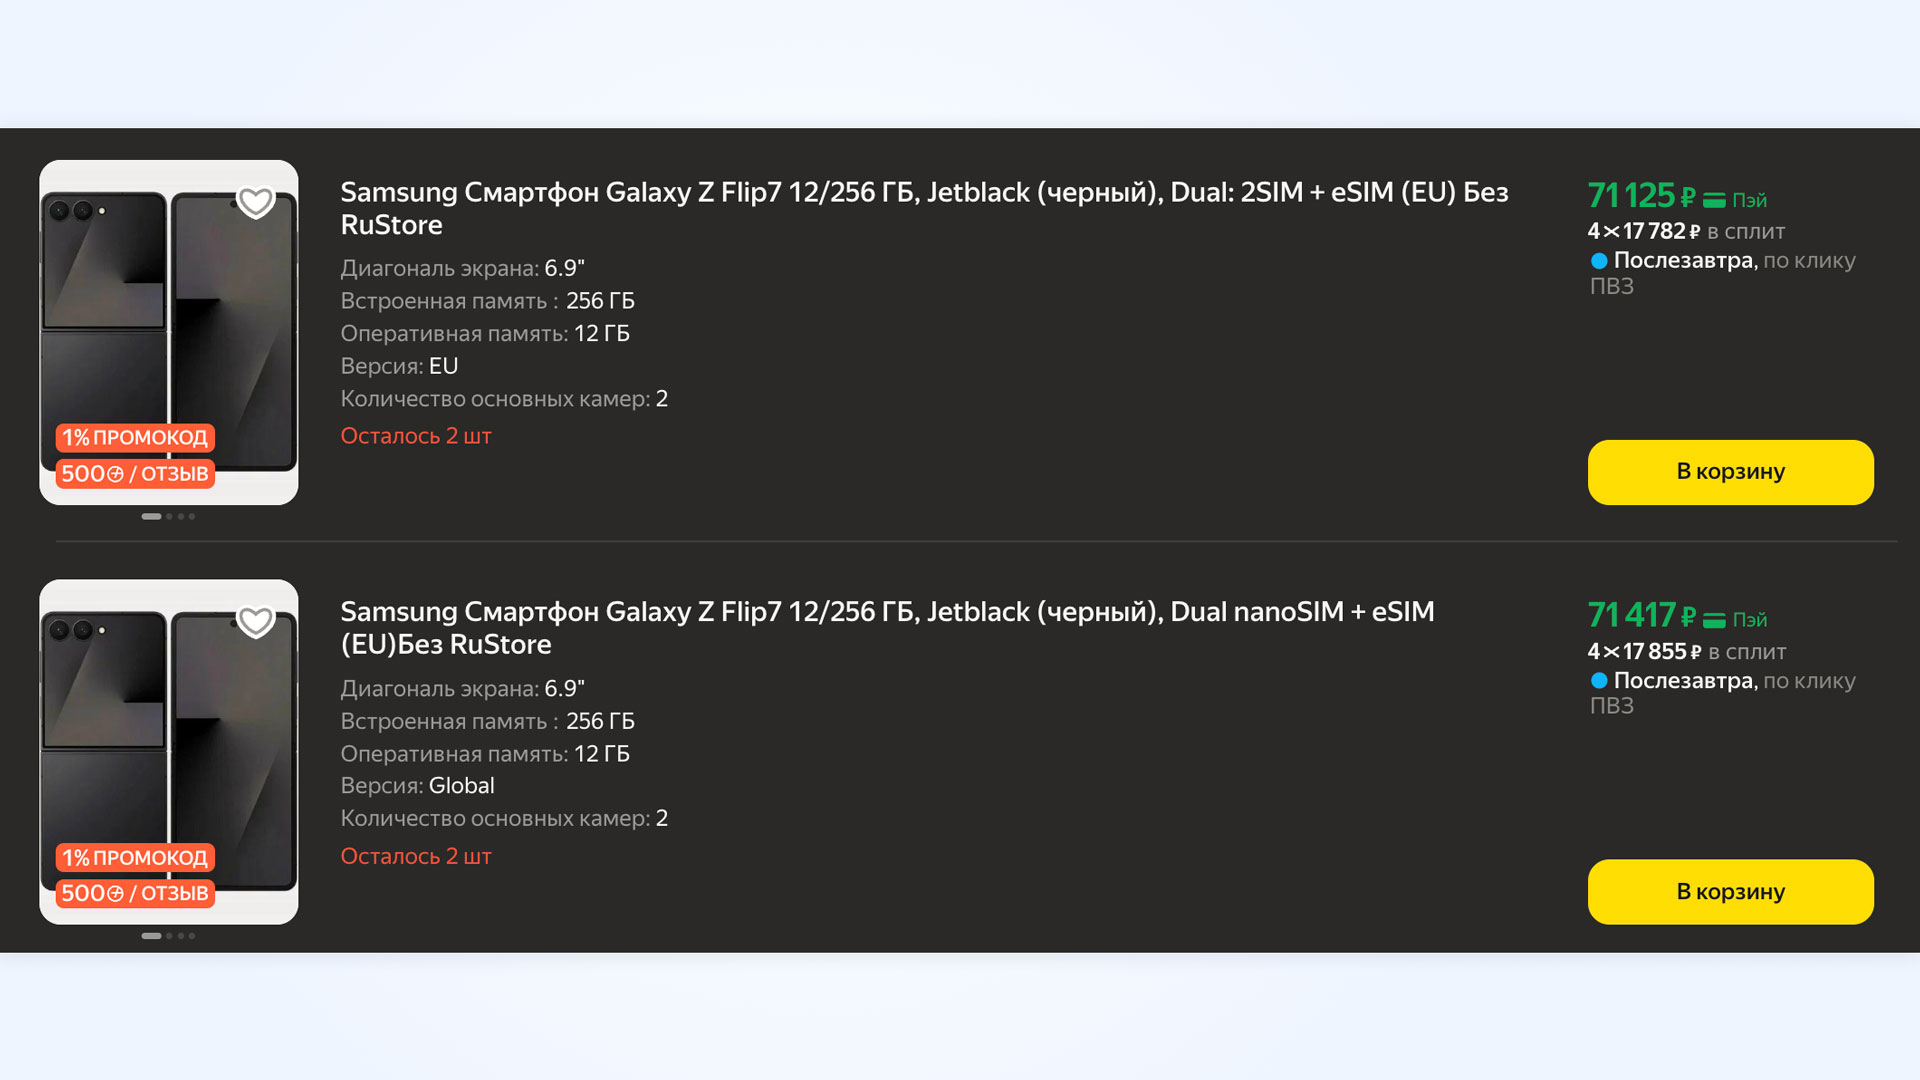Select the 4×17 855 ₽ split payment offer
Viewport: 1920px width, 1080px height.
click(x=1686, y=652)
